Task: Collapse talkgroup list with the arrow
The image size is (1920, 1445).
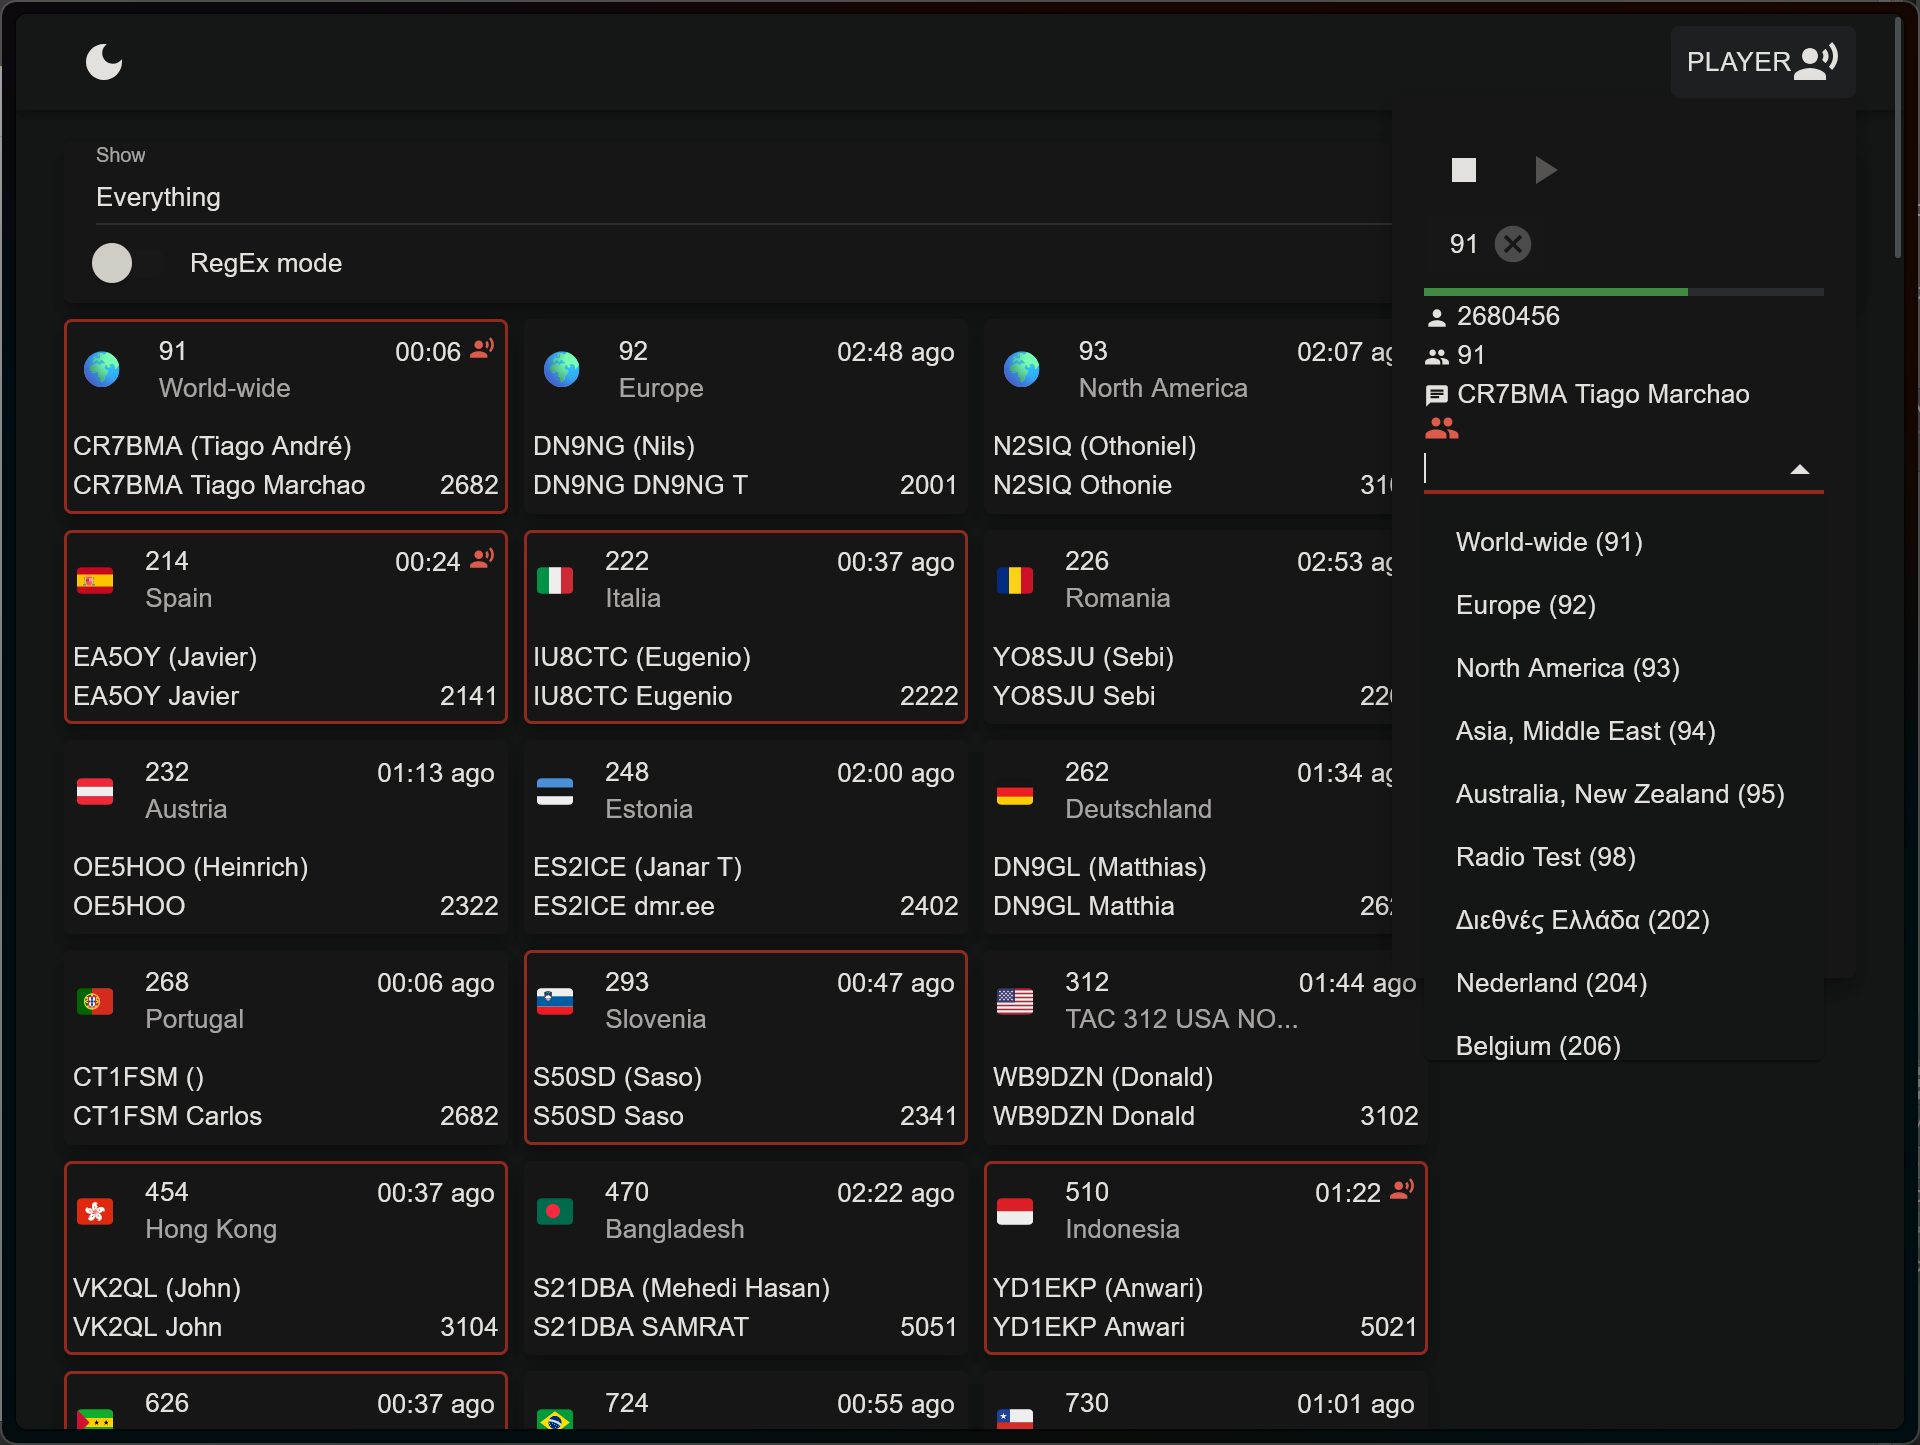Action: tap(1799, 469)
